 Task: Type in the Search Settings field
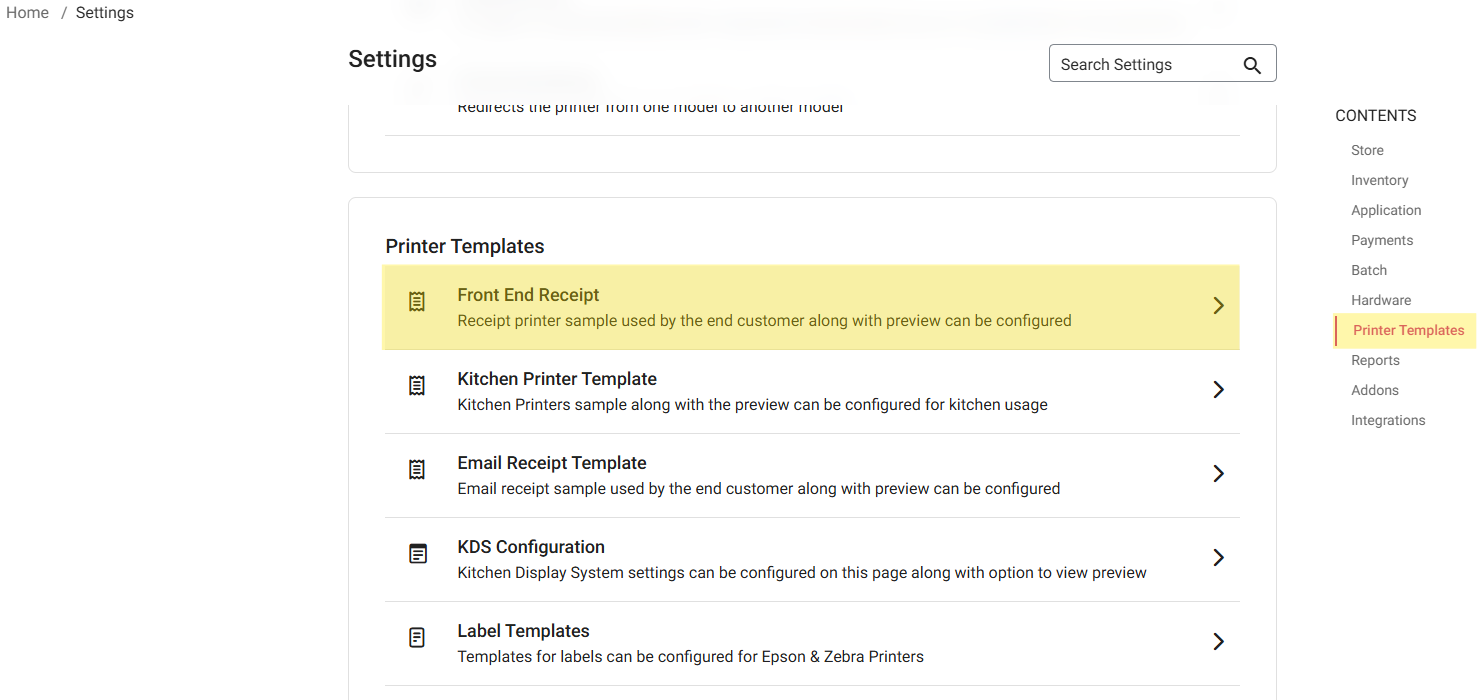point(1145,65)
